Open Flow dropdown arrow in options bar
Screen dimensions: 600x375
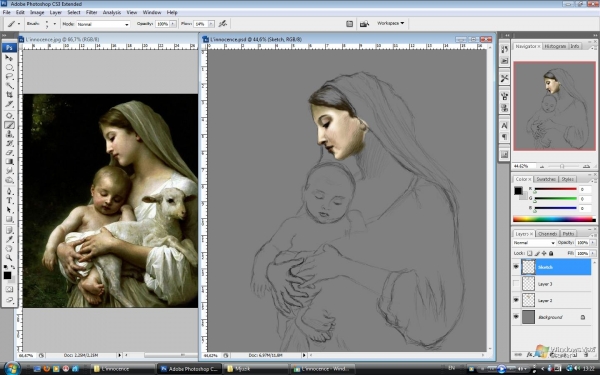[x=211, y=24]
